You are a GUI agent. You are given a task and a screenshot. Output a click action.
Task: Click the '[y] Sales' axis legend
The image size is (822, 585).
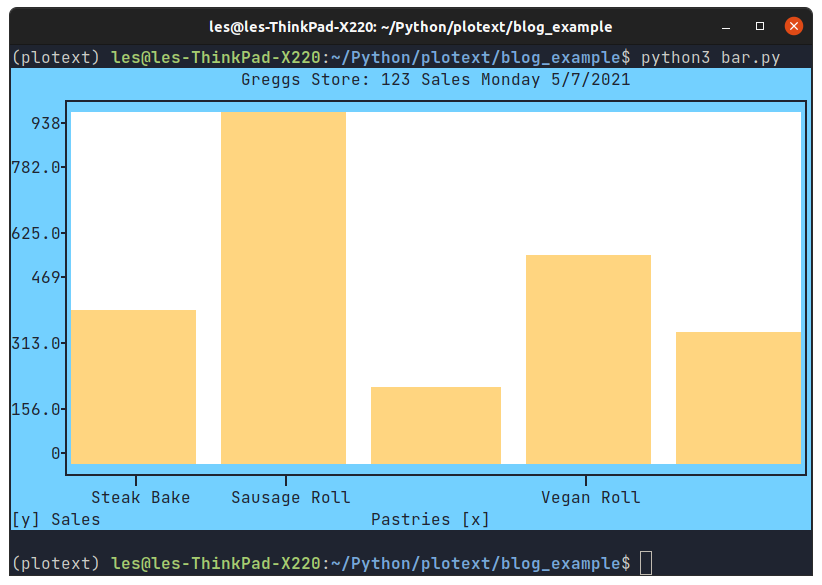pos(56,519)
